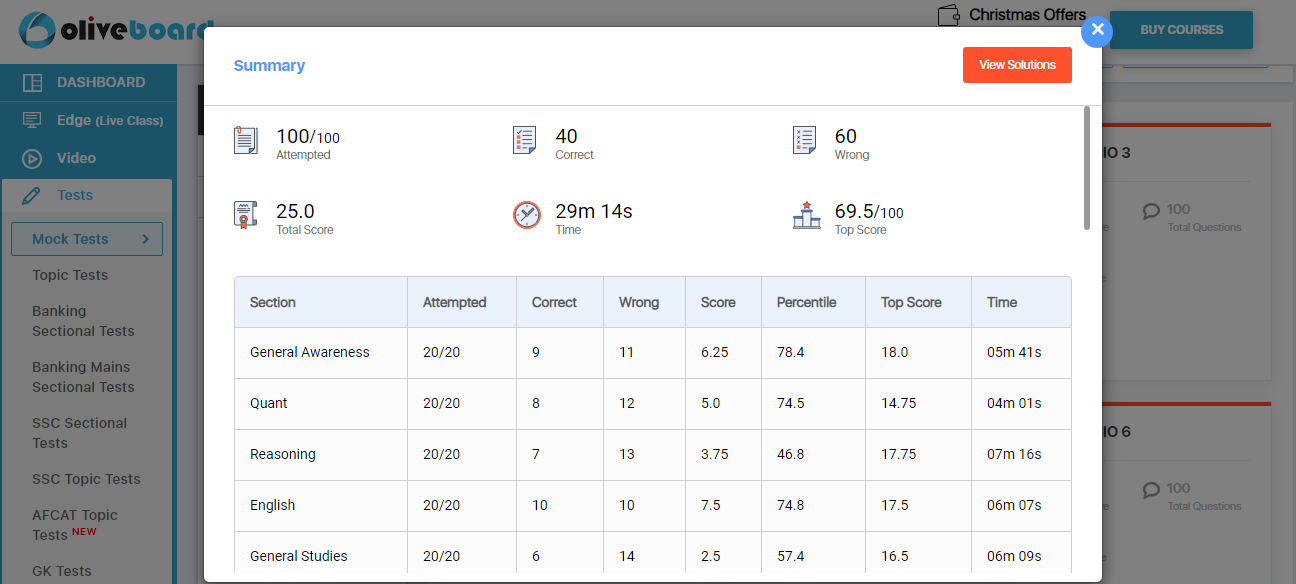Click the Correct checklist icon in summary
Viewport: 1296px width, 584px height.
pyautogui.click(x=524, y=140)
